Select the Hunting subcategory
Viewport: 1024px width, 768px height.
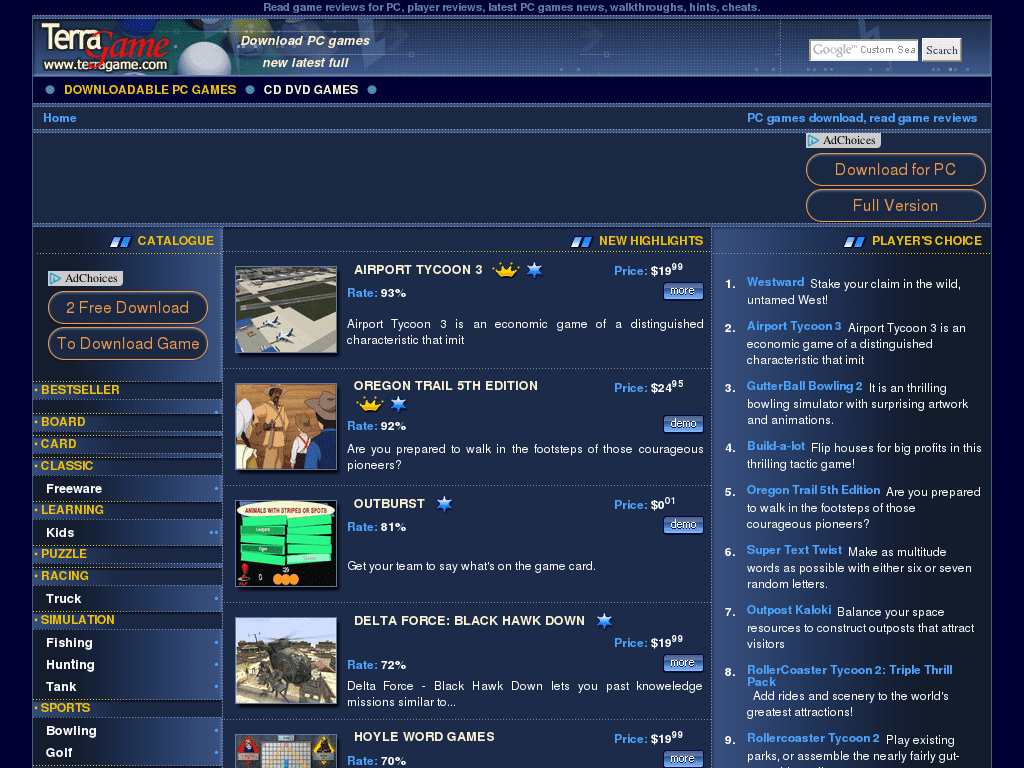(70, 665)
